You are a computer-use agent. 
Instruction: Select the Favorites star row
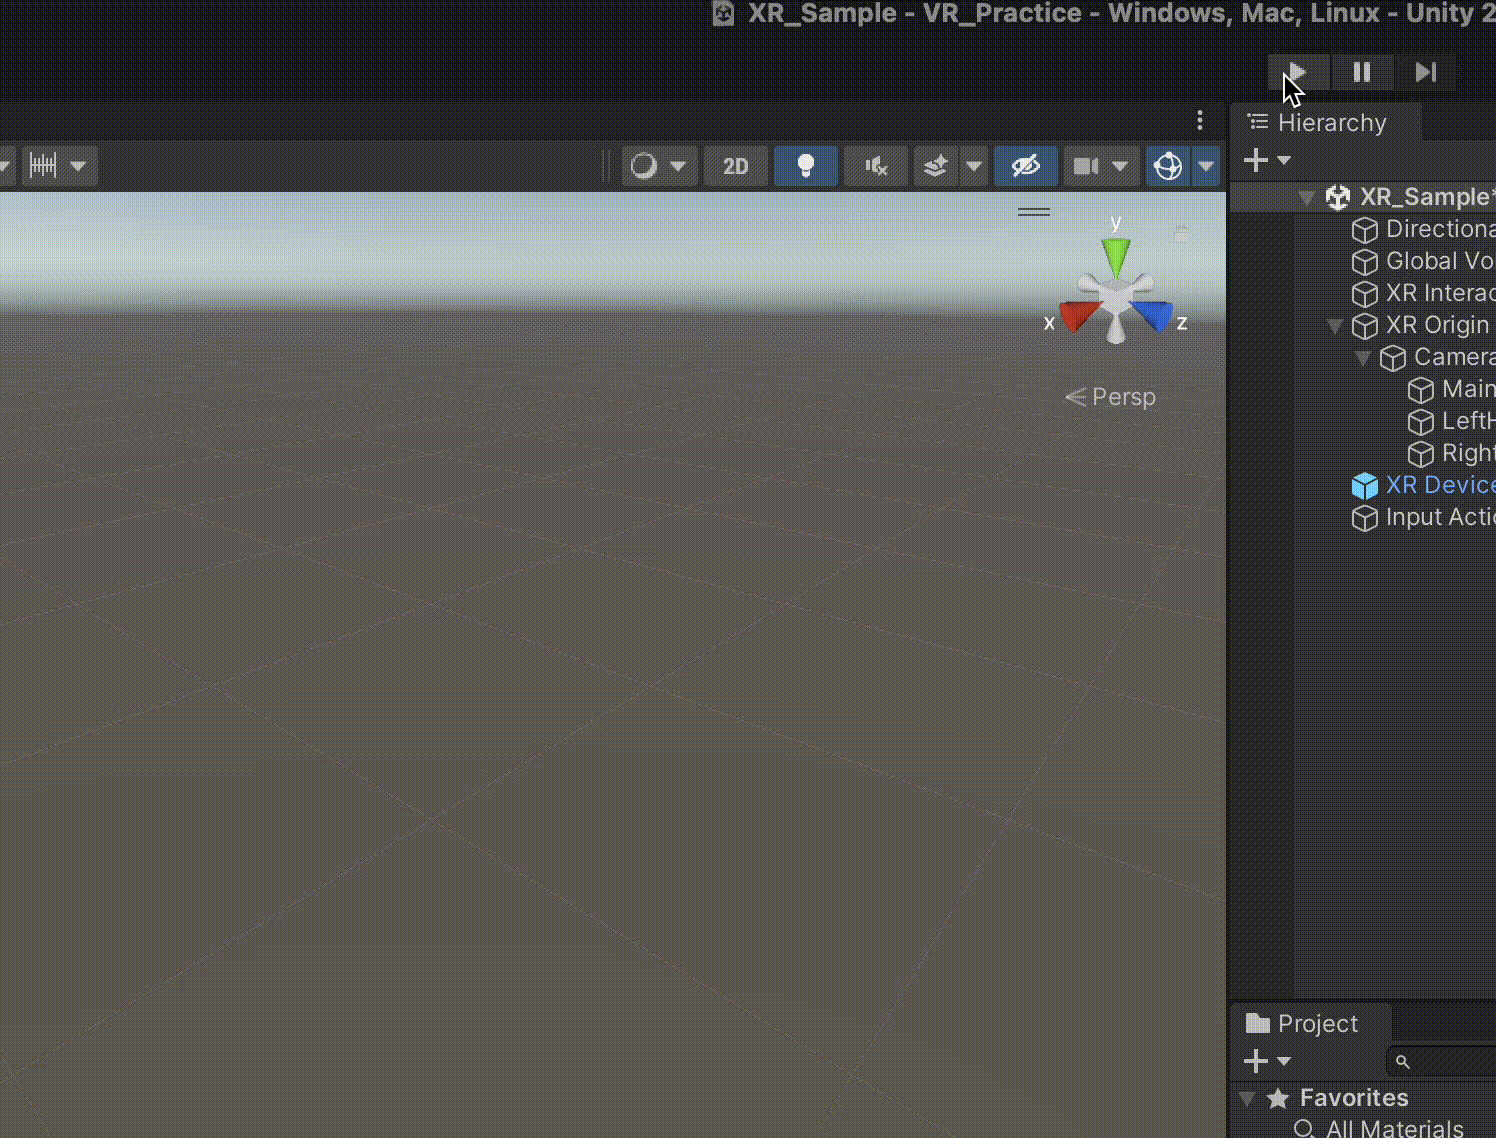tap(1362, 1098)
